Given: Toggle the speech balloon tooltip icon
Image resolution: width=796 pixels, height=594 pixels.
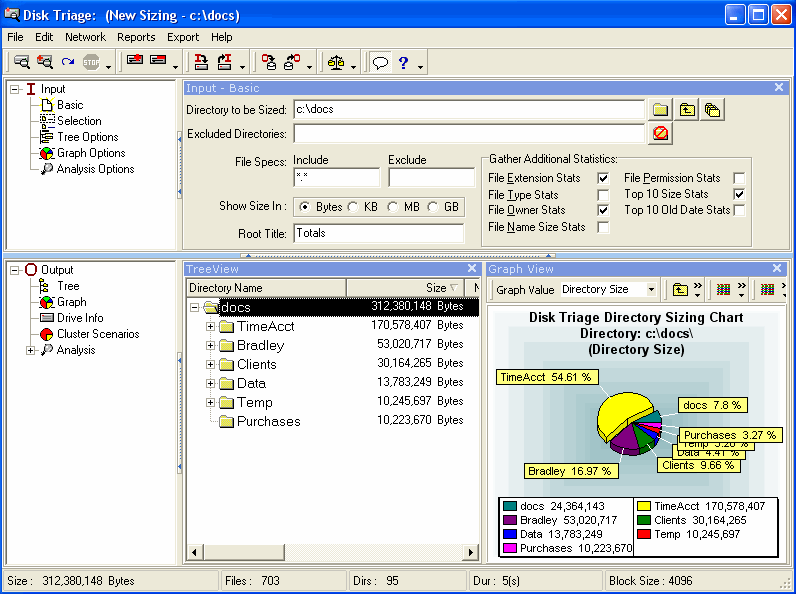Looking at the screenshot, I should 380,62.
